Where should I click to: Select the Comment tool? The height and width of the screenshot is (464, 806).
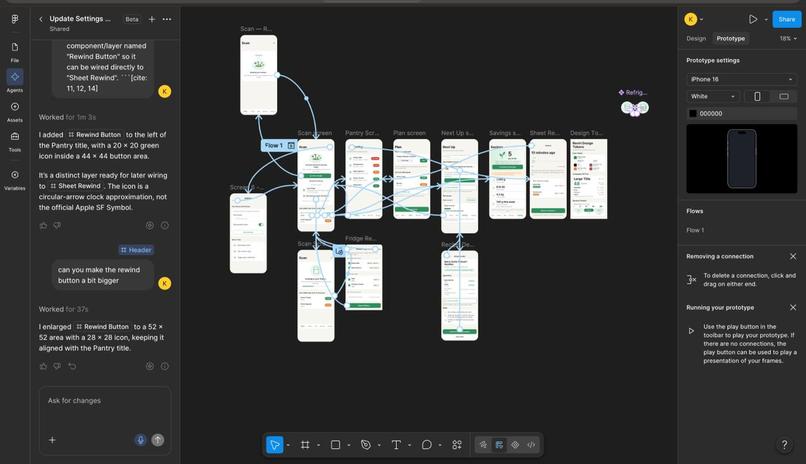coord(427,444)
